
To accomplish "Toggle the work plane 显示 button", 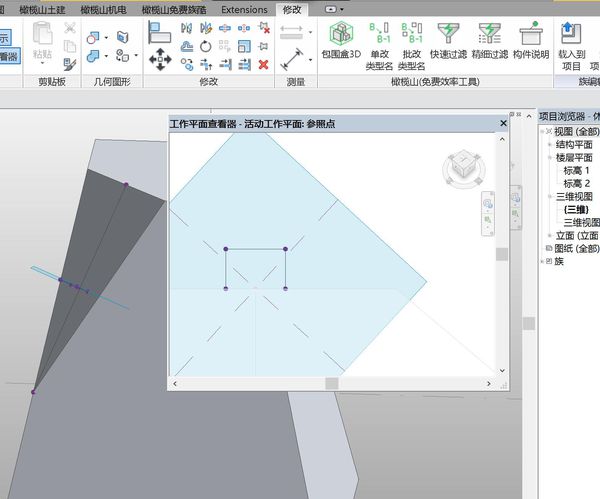I will pyautogui.click(x=4, y=38).
